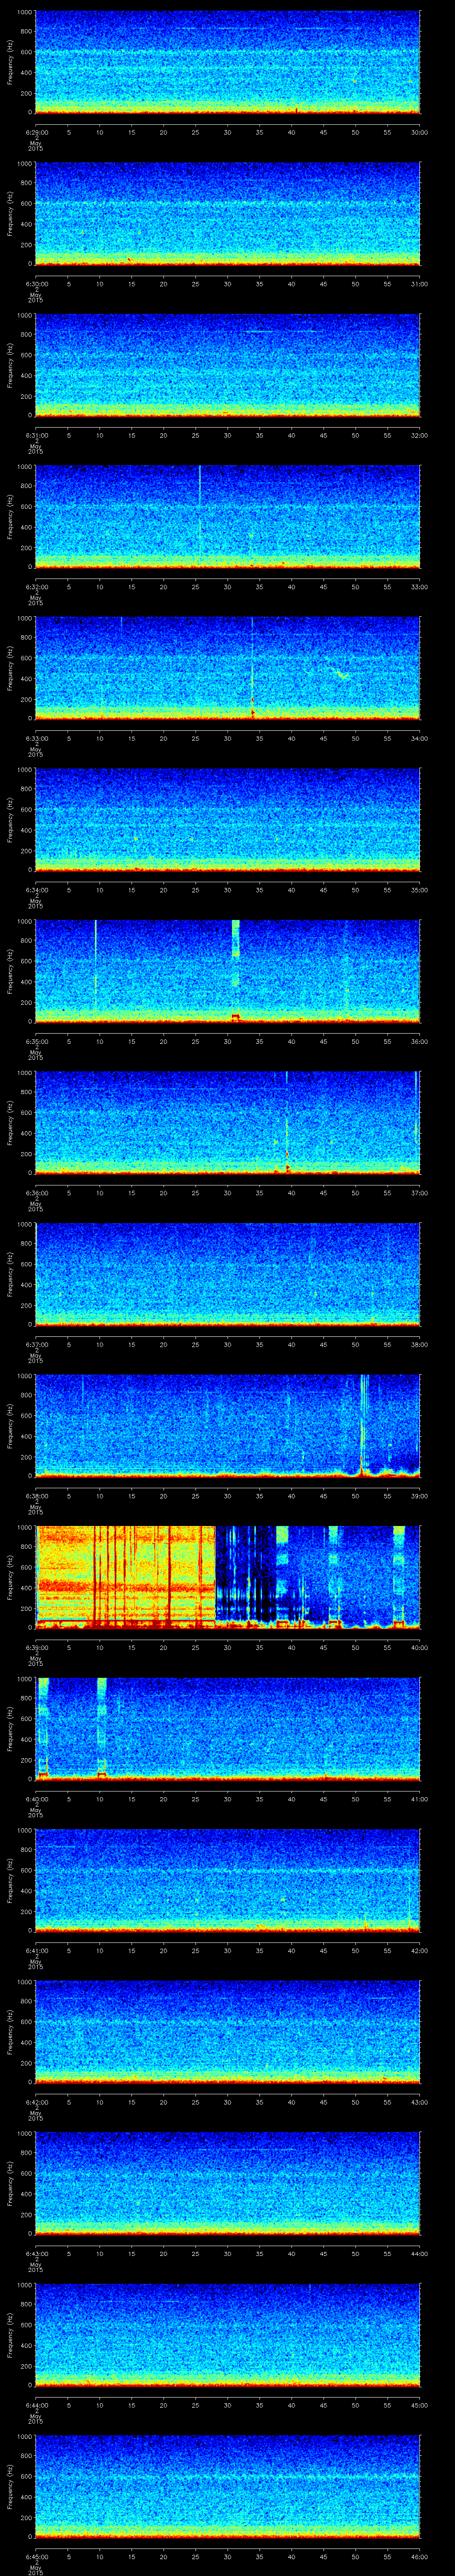The width and height of the screenshot is (455, 2576).
Task: Click the 33:00 end time label
Action: (x=419, y=587)
